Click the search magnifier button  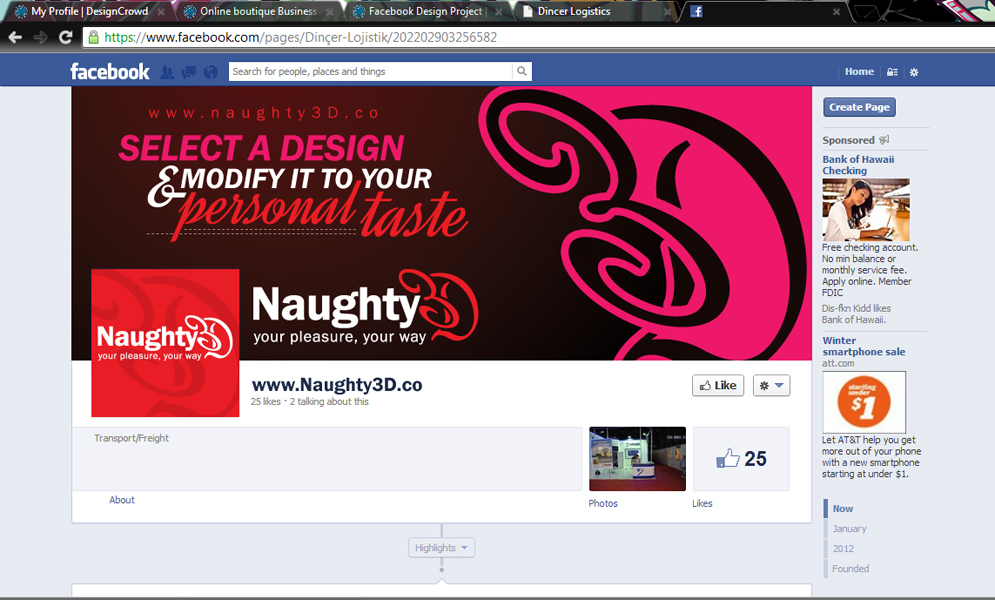(x=522, y=71)
